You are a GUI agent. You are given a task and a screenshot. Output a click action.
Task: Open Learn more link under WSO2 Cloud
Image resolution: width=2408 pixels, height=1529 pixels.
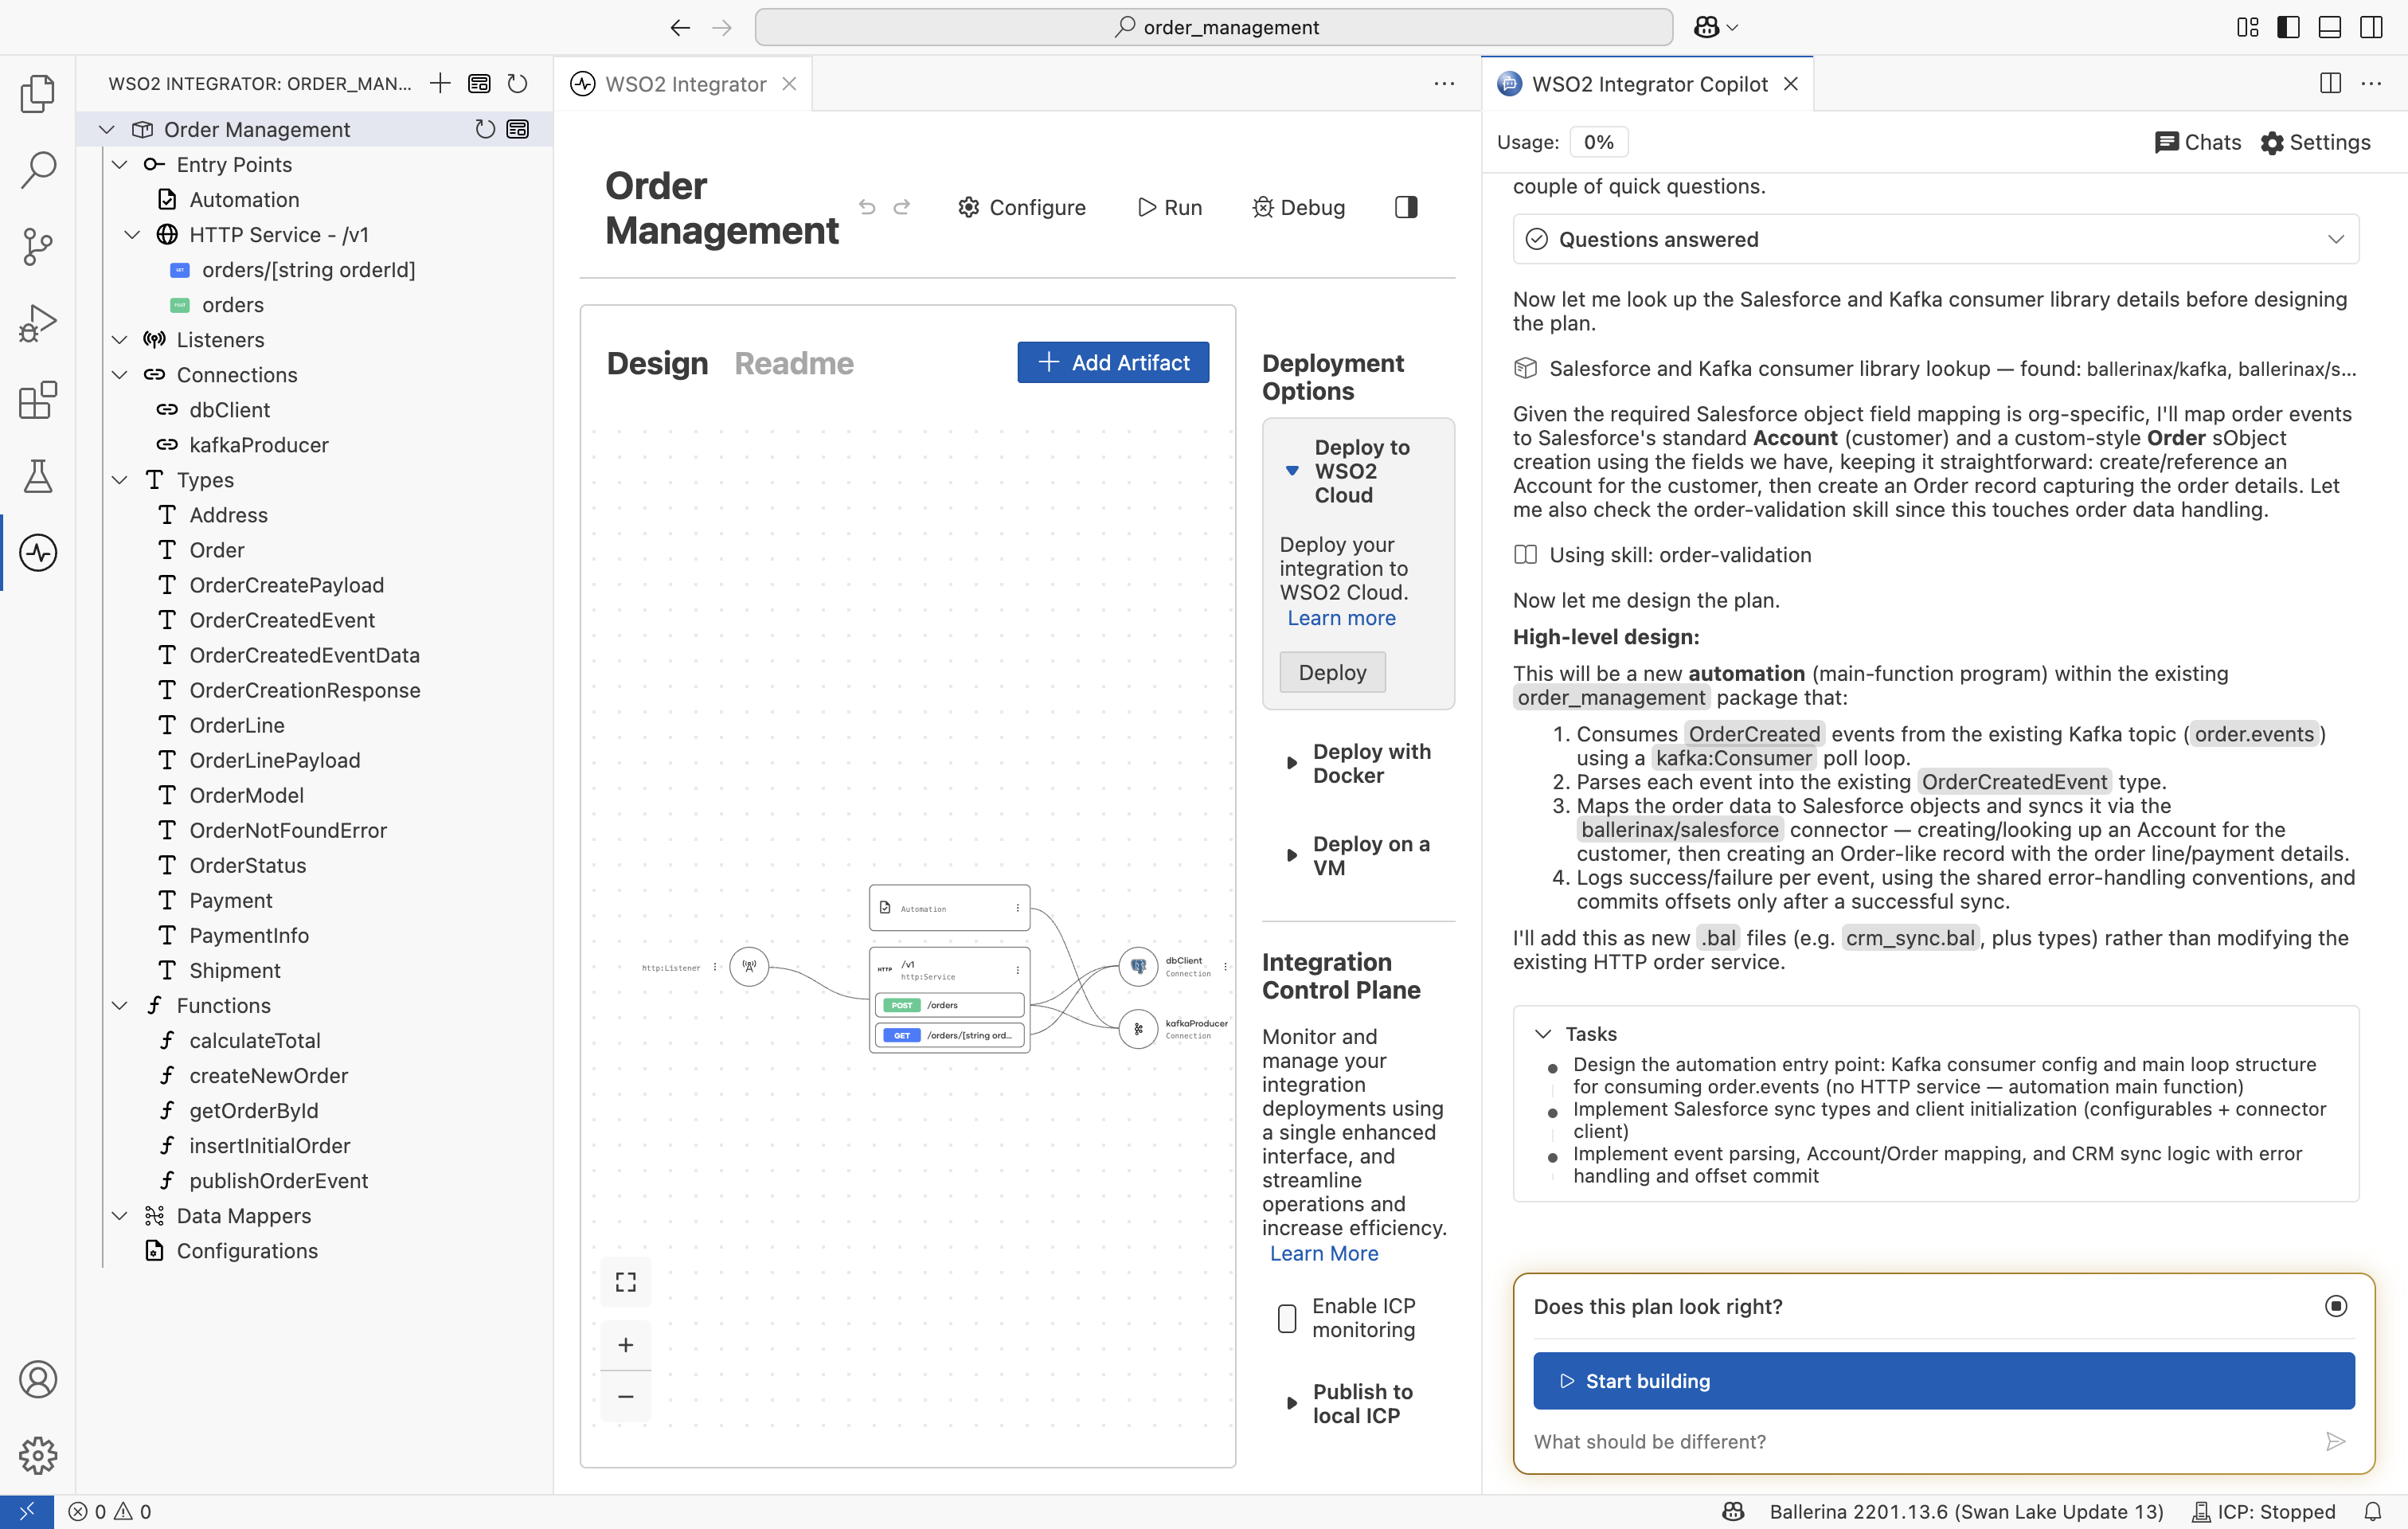pyautogui.click(x=1341, y=618)
